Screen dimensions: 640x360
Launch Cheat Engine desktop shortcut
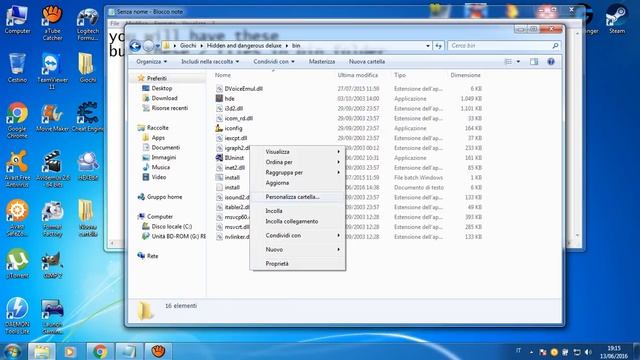click(87, 118)
